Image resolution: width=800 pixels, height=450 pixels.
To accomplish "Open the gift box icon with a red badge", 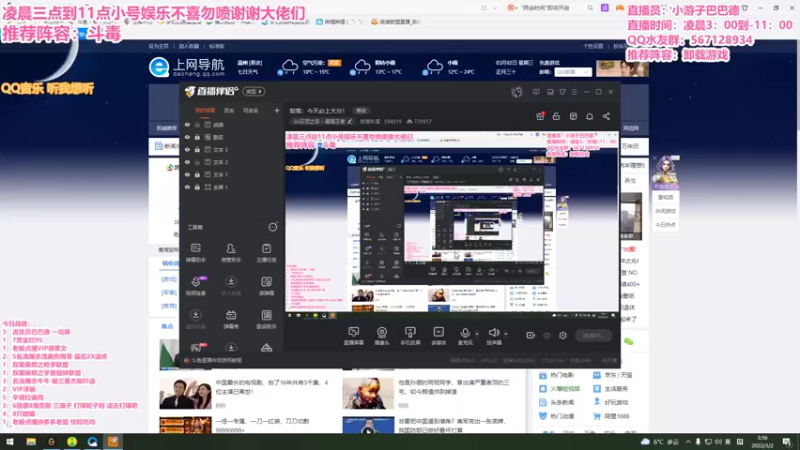I will coord(540,116).
